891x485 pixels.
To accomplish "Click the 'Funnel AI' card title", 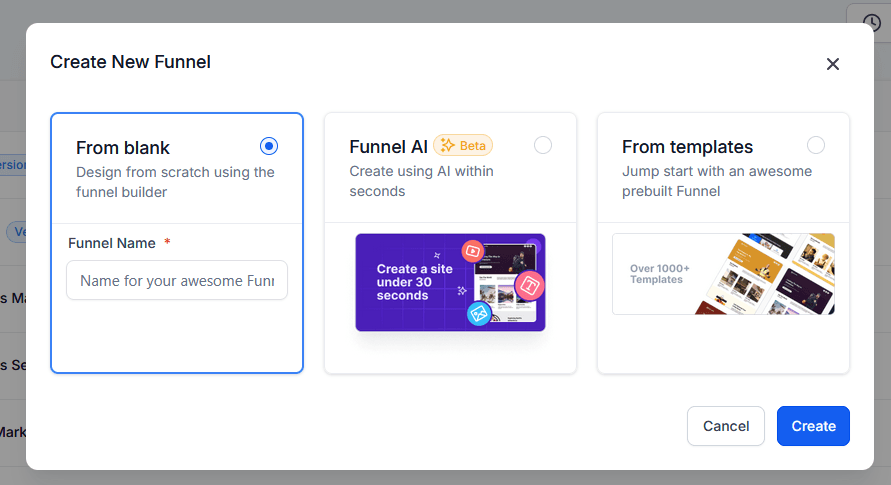I will (388, 147).
